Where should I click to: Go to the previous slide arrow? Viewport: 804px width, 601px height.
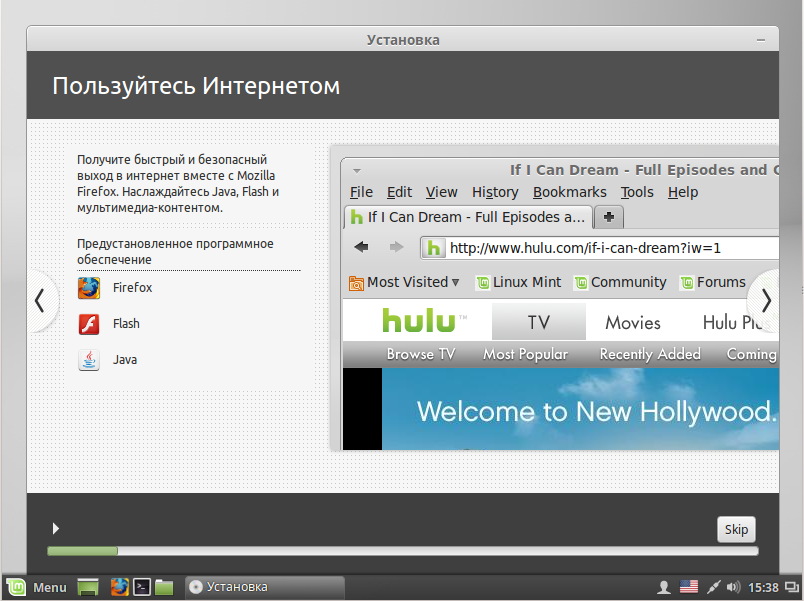tap(39, 300)
